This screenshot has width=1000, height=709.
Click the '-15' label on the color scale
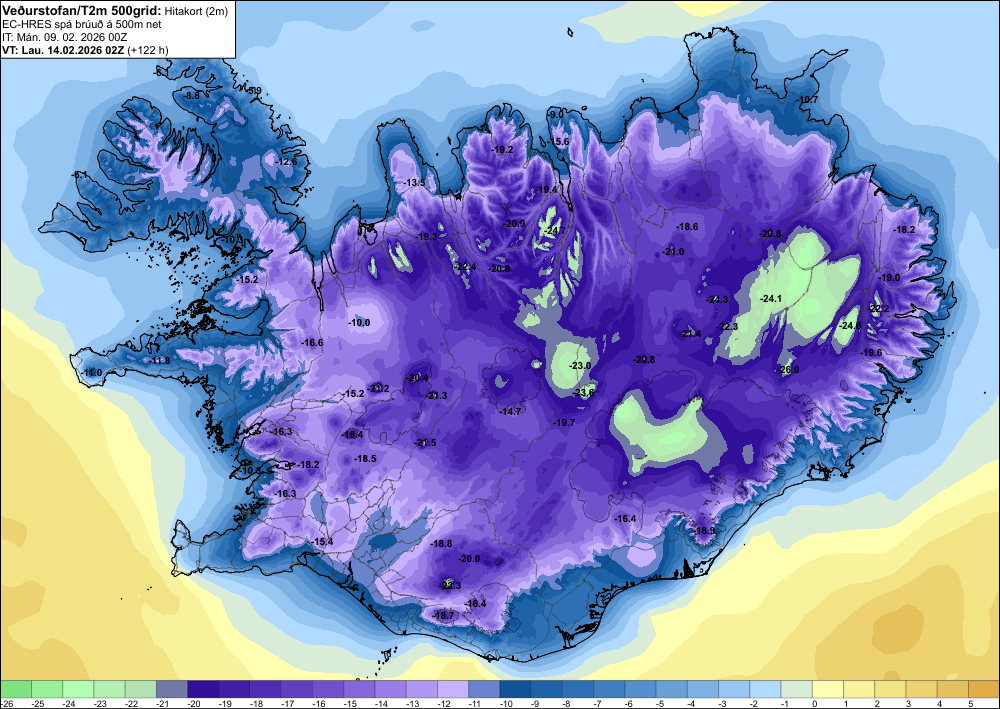click(x=350, y=703)
